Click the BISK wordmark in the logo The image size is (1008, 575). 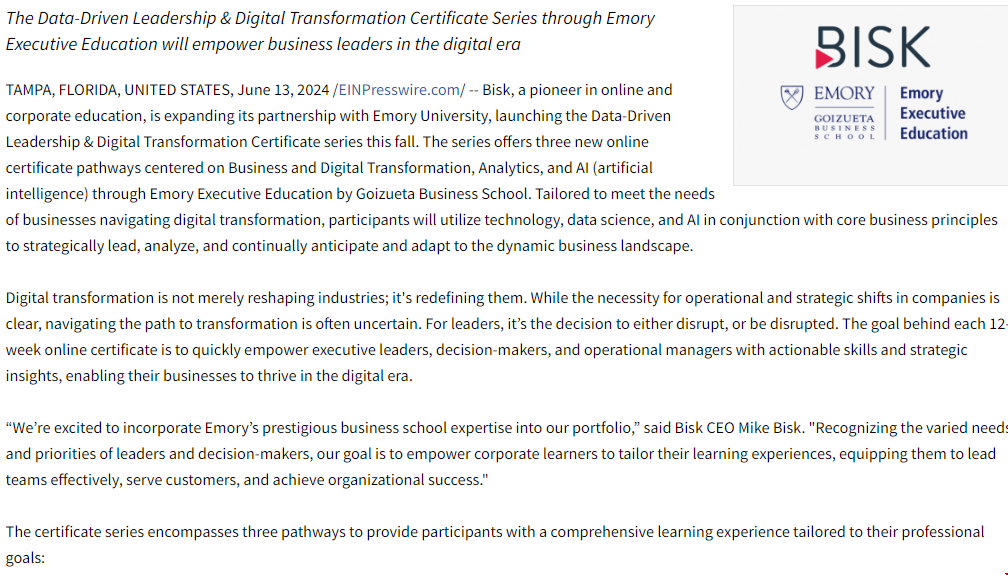(x=873, y=47)
